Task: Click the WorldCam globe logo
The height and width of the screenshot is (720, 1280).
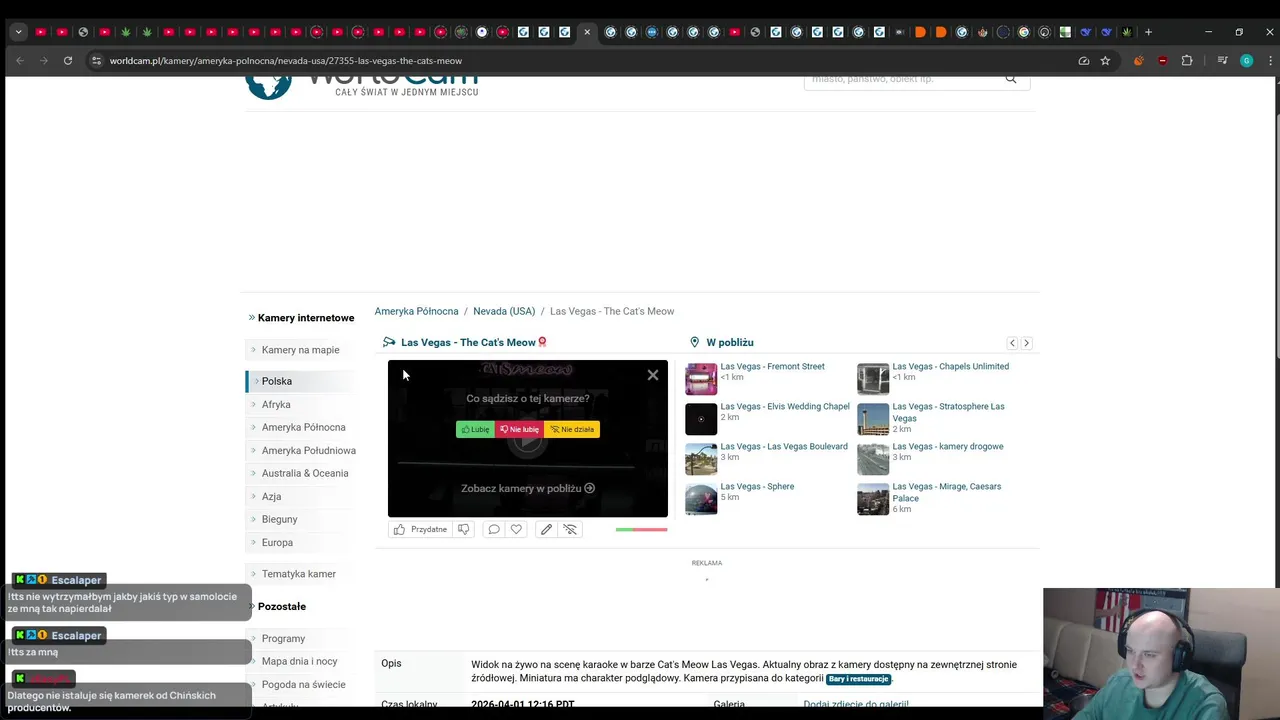Action: (268, 87)
